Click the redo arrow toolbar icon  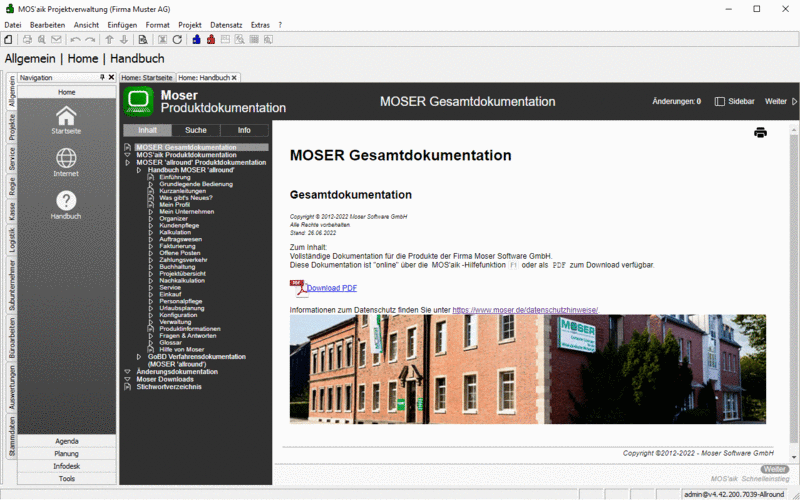[x=90, y=39]
